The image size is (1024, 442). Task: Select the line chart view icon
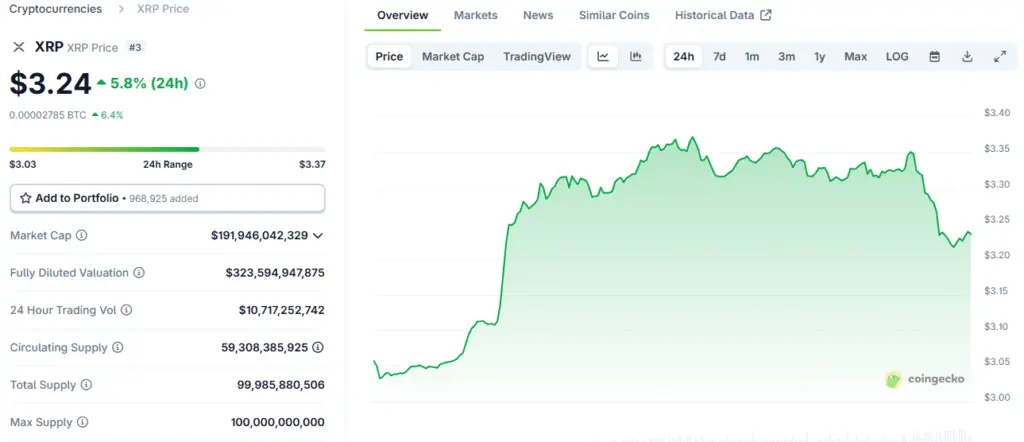603,57
